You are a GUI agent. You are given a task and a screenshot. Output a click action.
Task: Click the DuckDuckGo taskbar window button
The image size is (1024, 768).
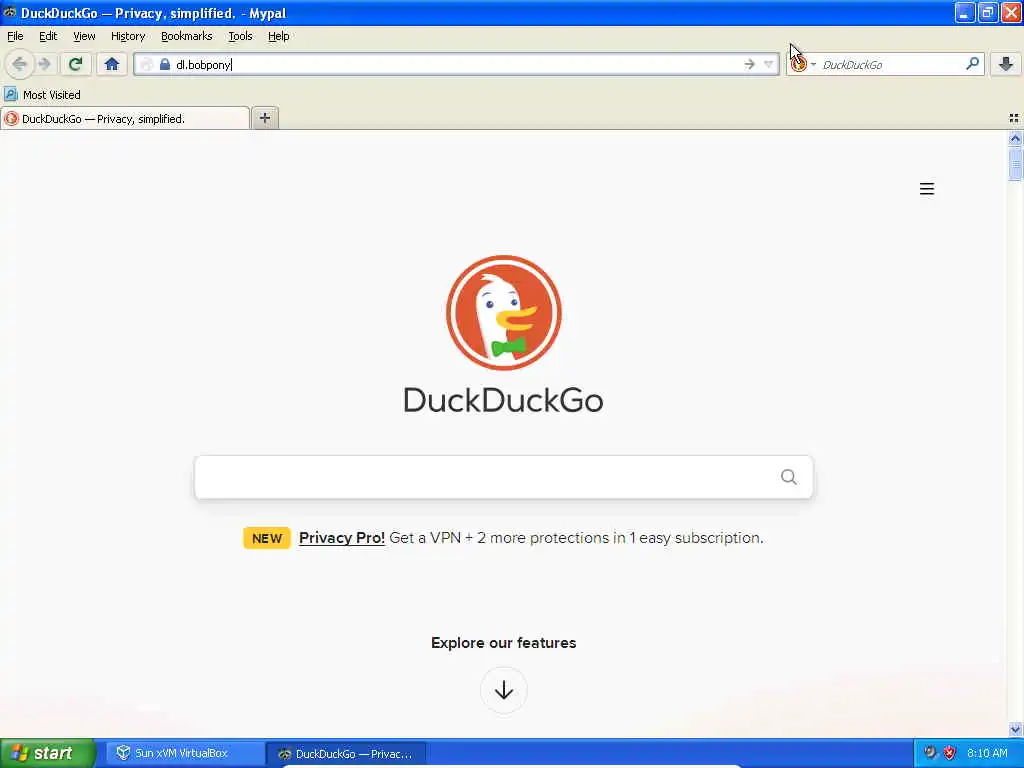pos(346,754)
